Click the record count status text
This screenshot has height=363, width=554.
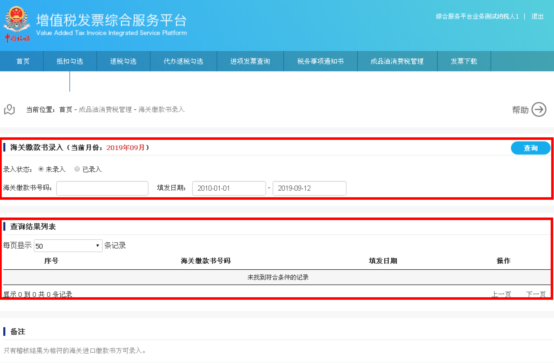tap(38, 294)
